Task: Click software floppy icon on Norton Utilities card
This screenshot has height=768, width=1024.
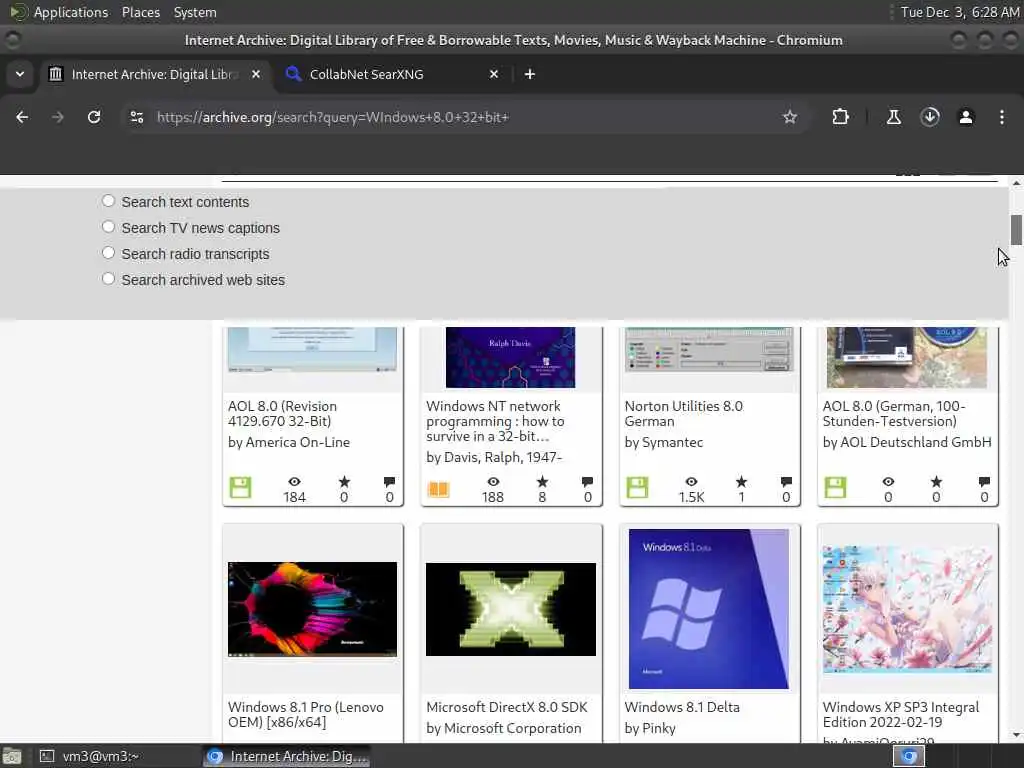Action: (x=637, y=487)
